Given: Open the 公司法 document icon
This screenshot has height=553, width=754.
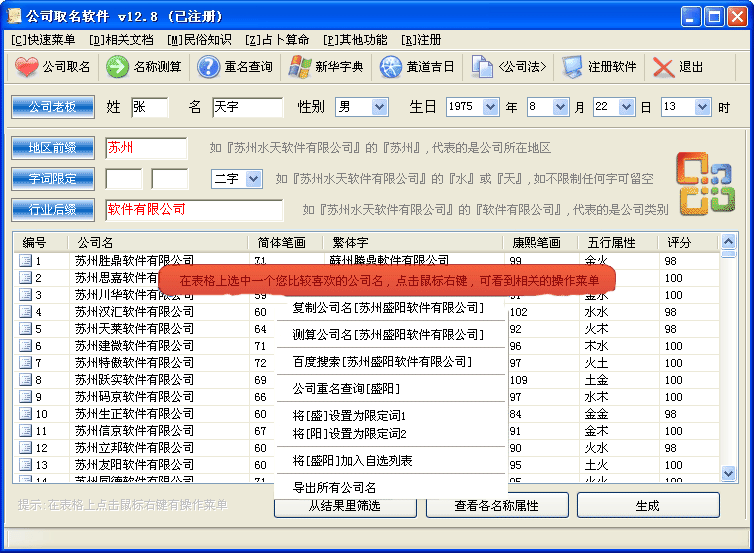Looking at the screenshot, I should point(482,67).
